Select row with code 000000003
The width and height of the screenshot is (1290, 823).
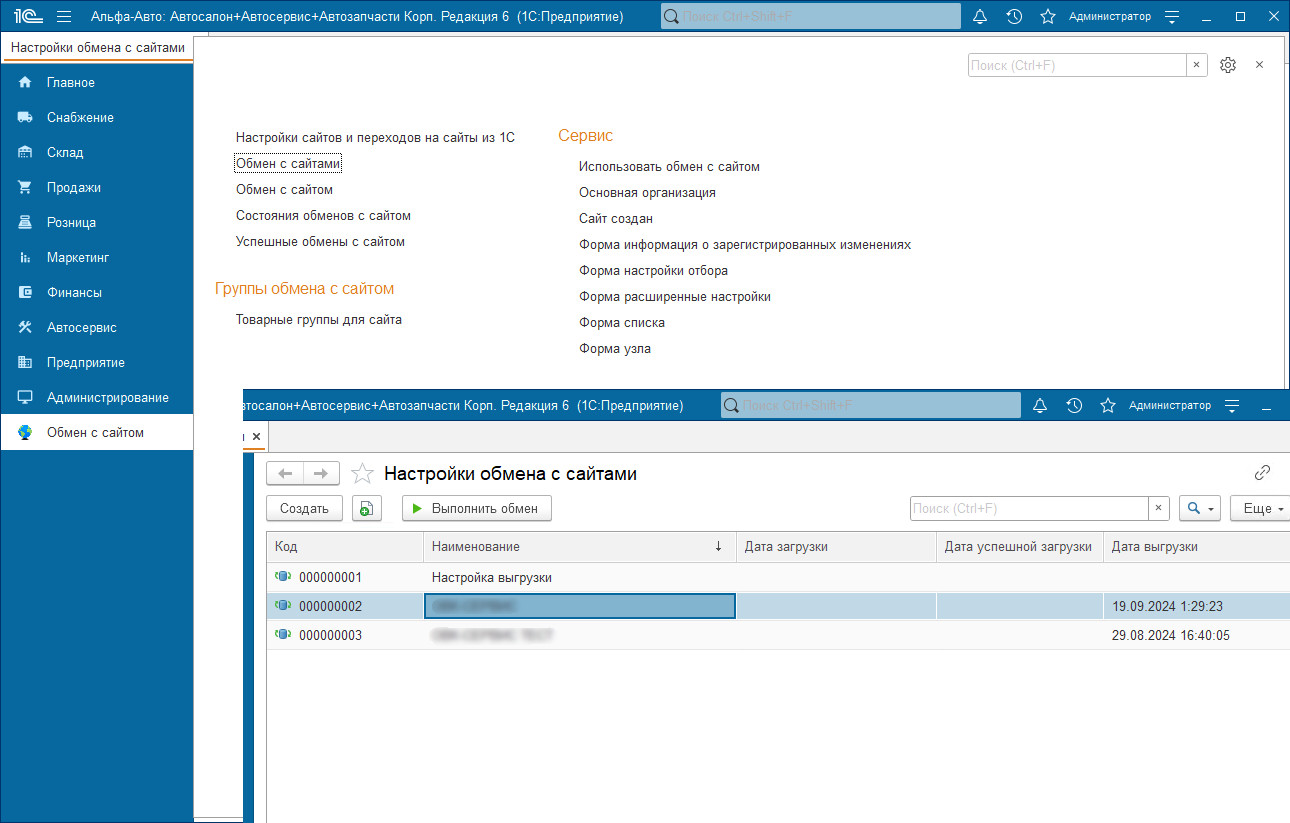(x=778, y=635)
